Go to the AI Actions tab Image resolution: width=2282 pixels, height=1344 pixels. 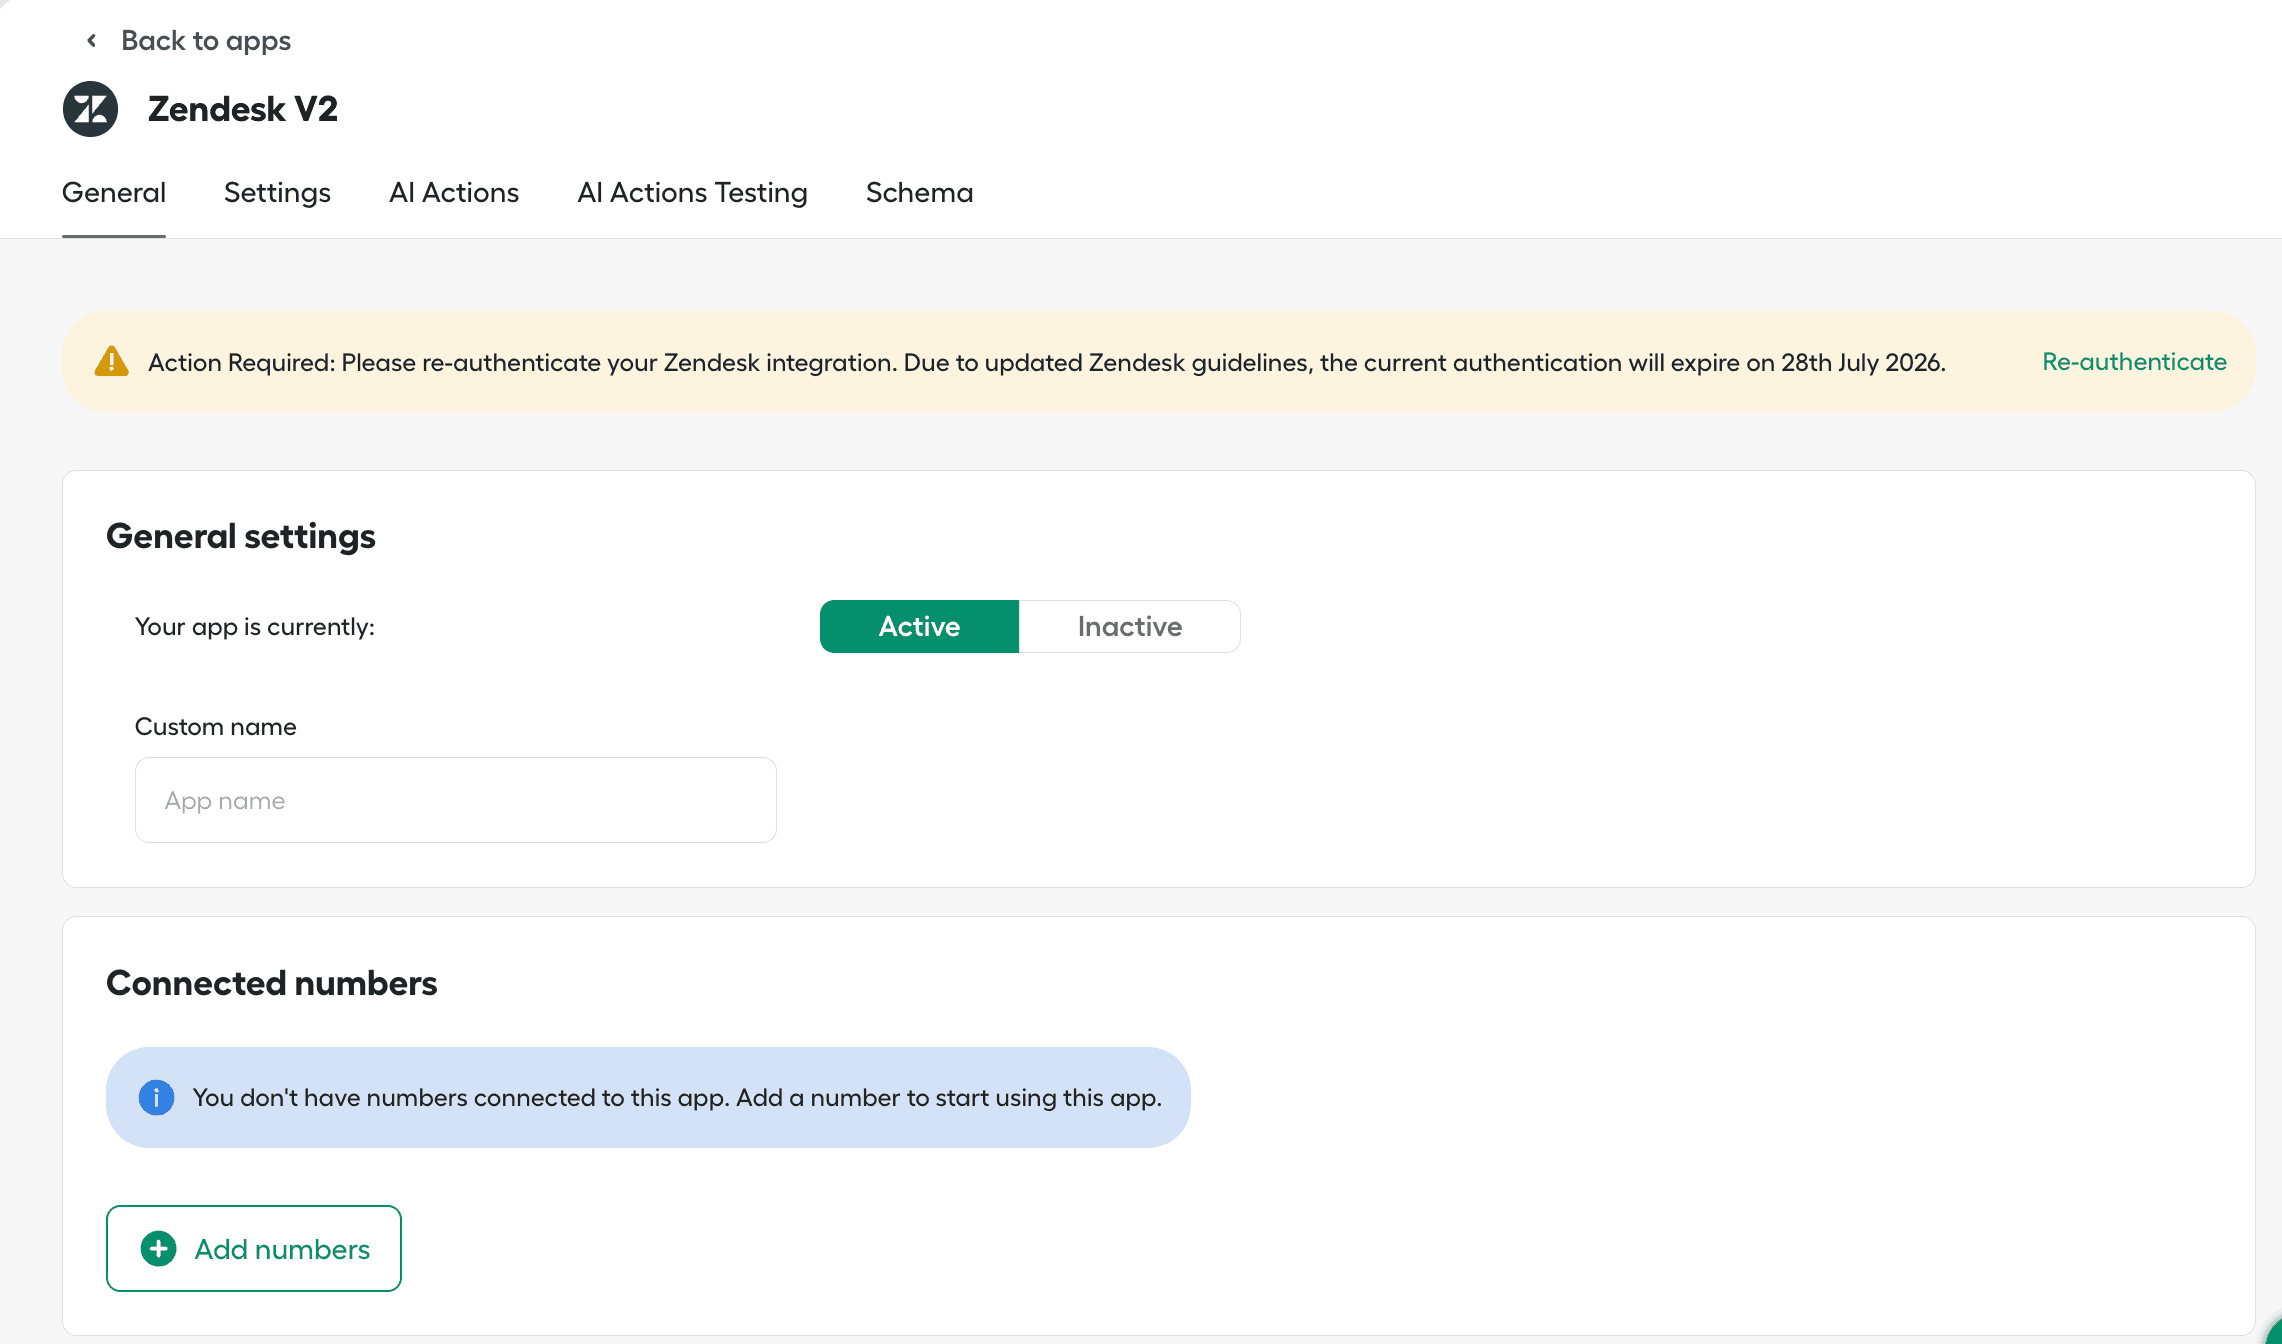tap(454, 193)
